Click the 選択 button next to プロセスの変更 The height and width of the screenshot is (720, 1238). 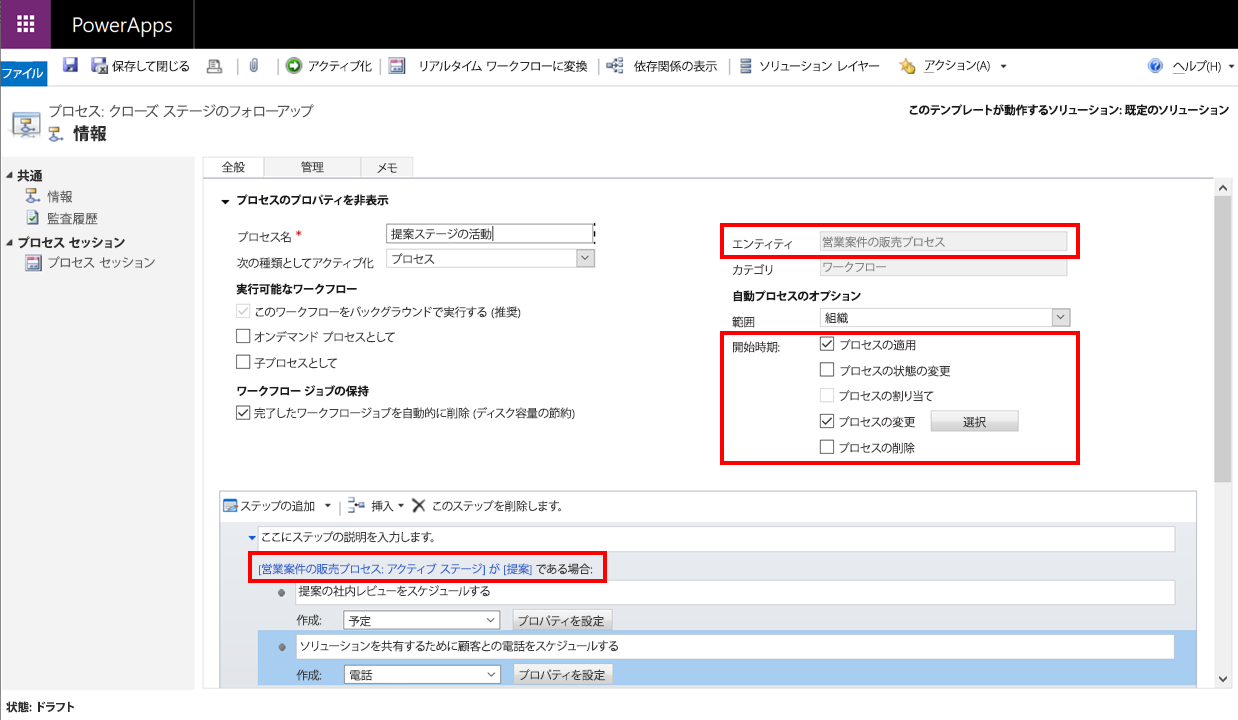[x=974, y=420]
